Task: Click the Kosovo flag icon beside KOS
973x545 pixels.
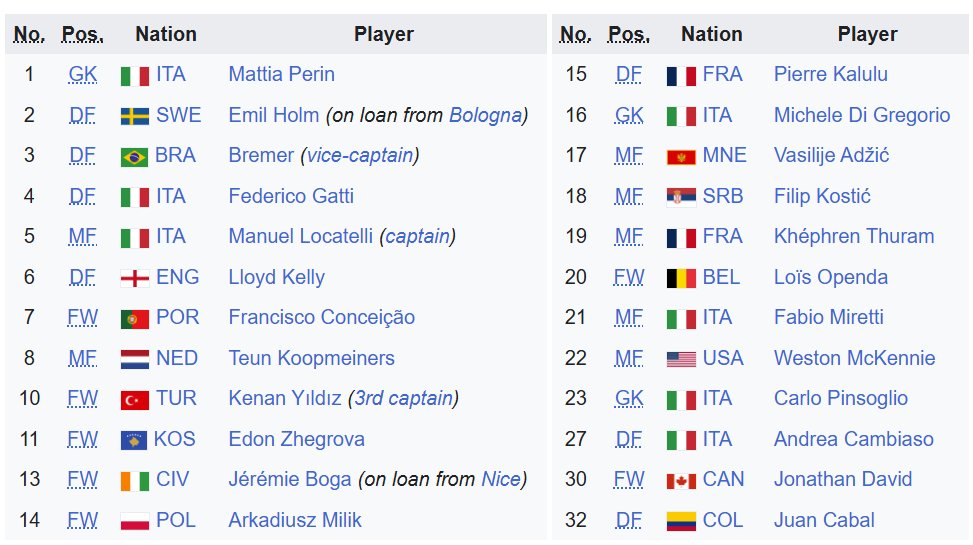Action: (134, 440)
